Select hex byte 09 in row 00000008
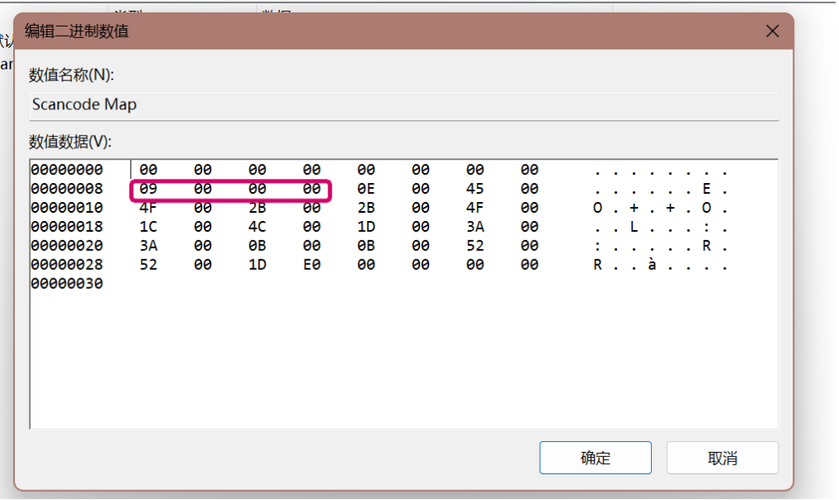The height and width of the screenshot is (500, 839). tap(148, 189)
